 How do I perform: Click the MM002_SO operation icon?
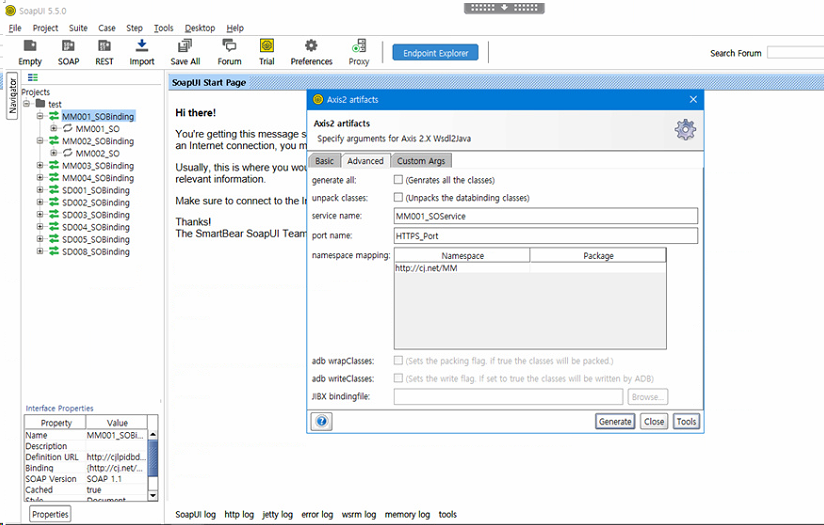(x=68, y=153)
